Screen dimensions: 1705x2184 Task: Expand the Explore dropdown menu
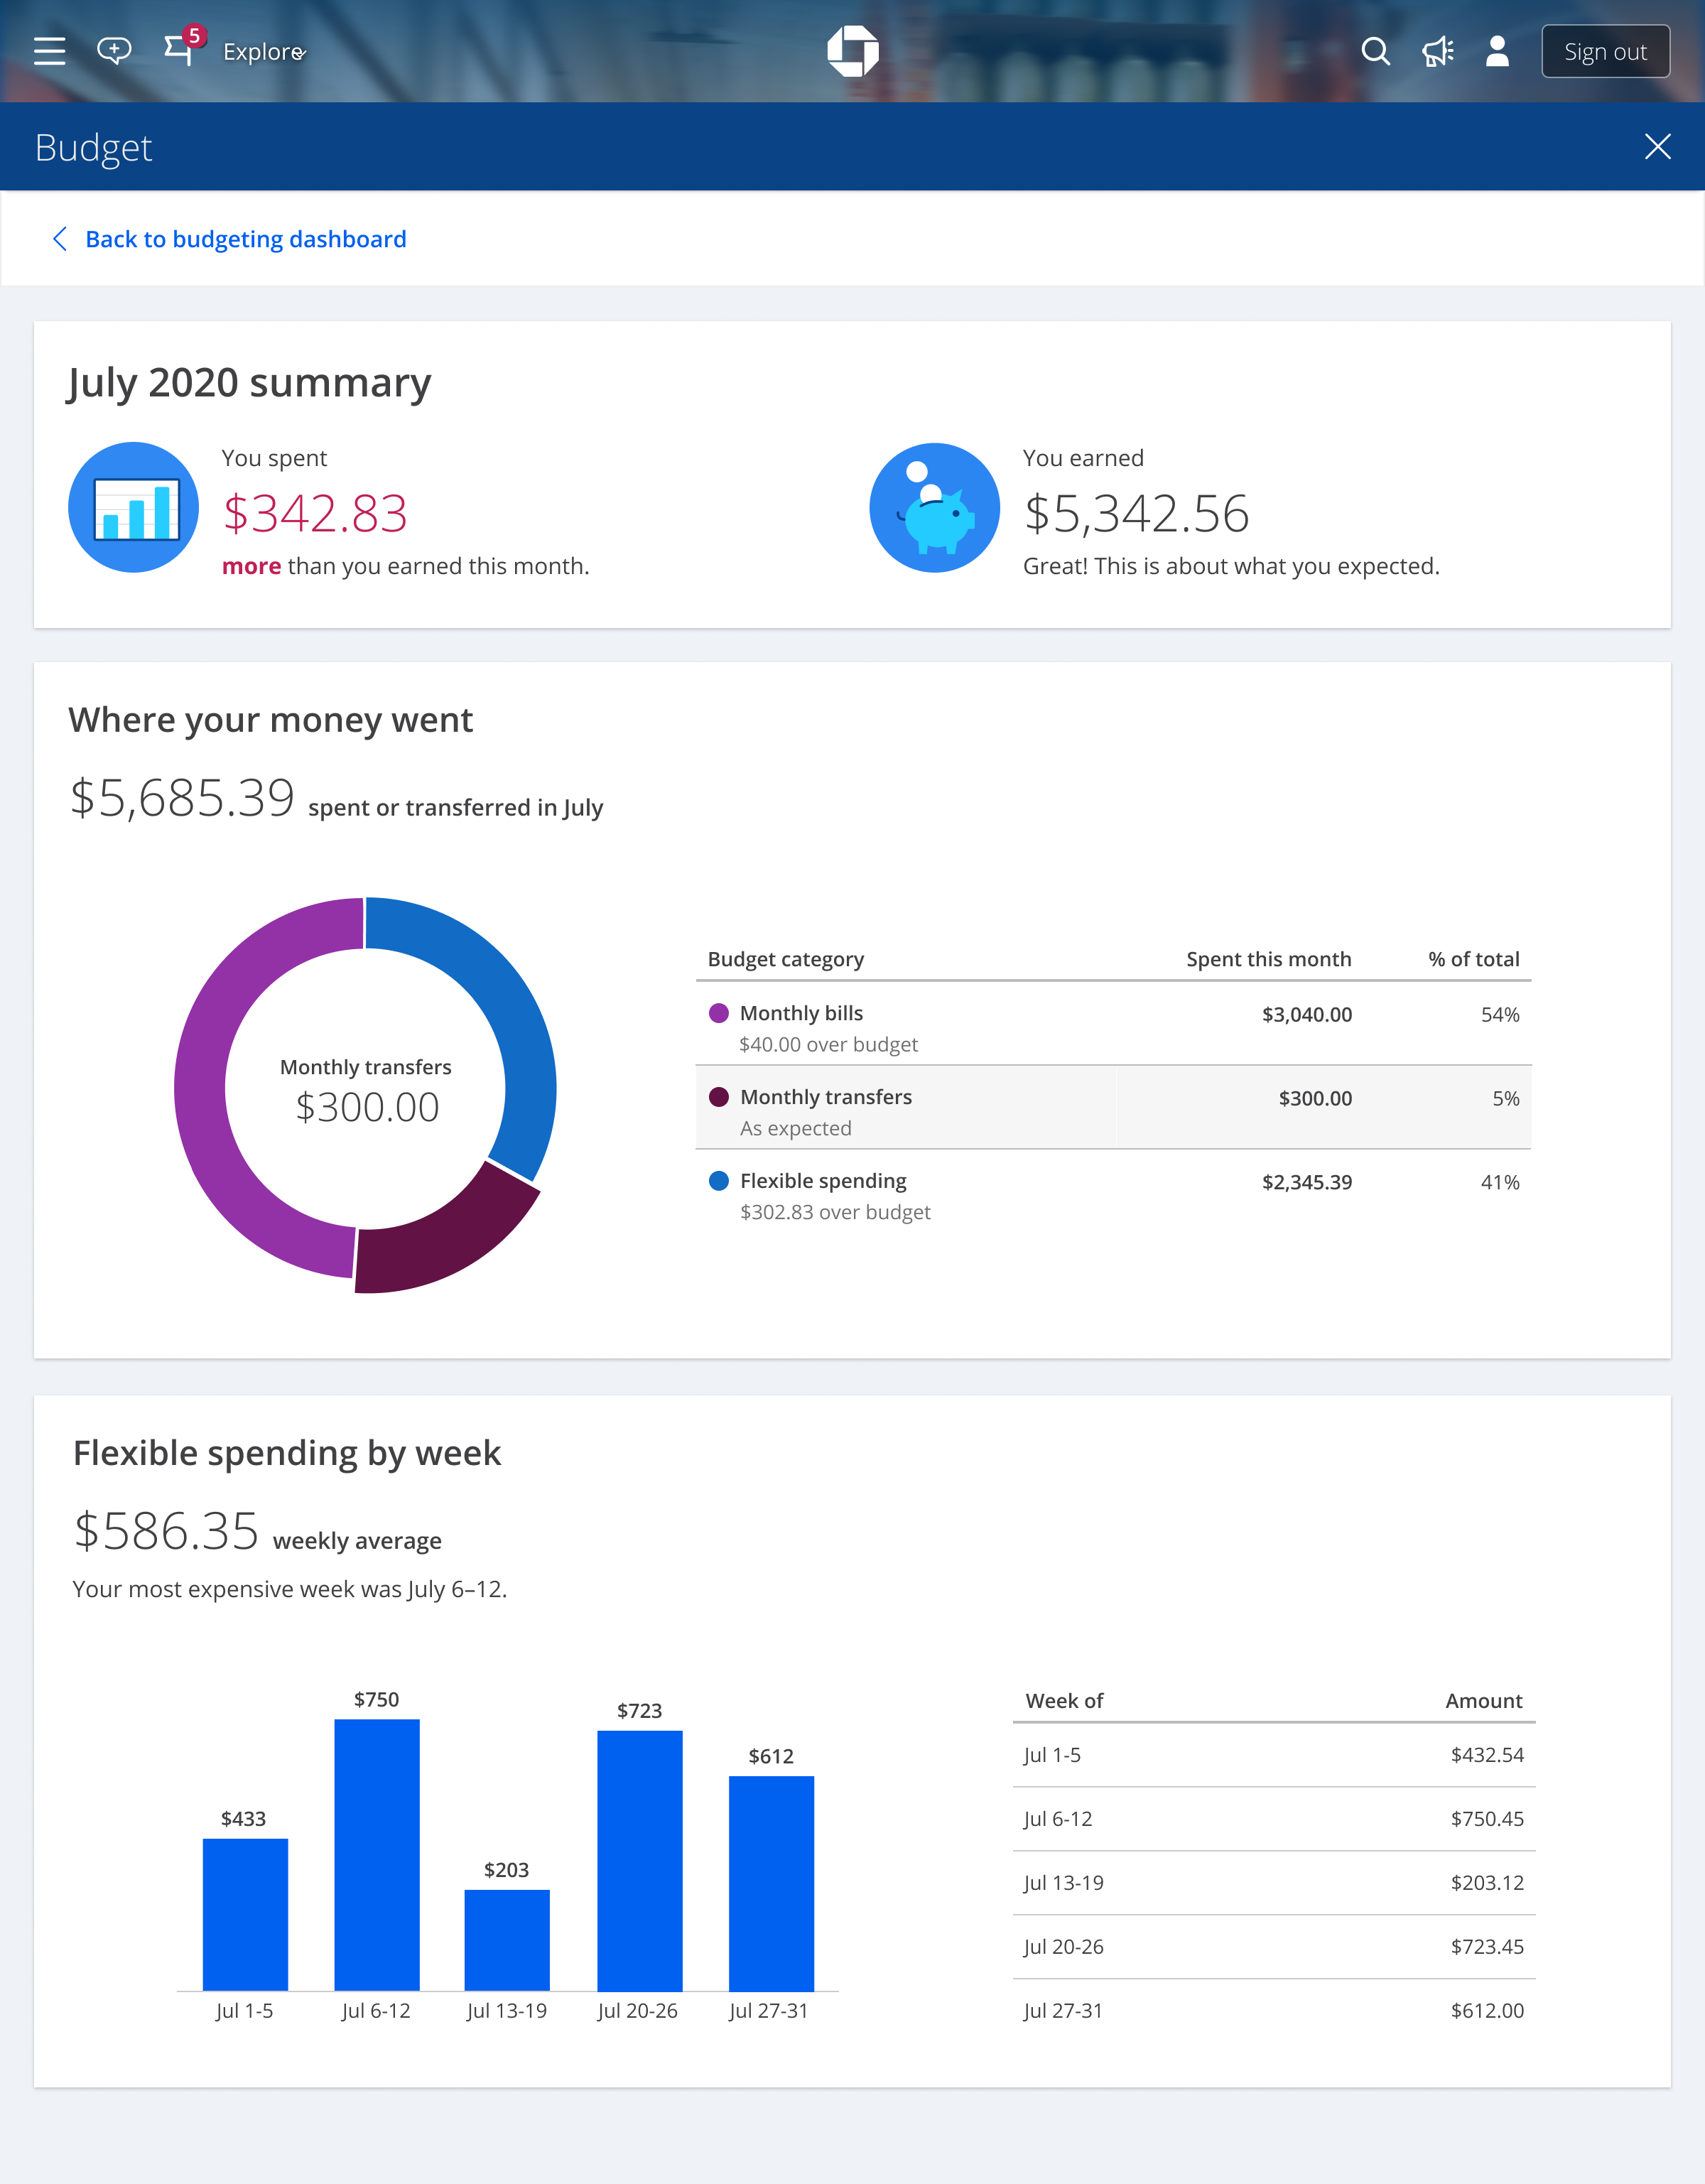click(264, 52)
